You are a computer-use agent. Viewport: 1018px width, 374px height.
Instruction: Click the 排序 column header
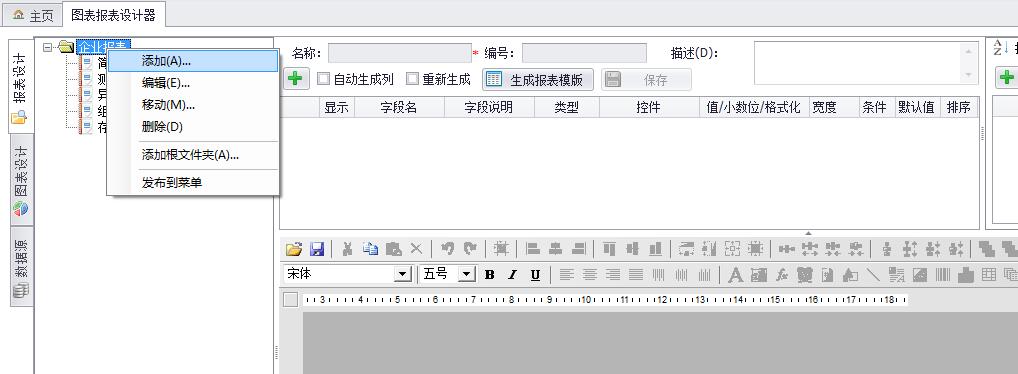pyautogui.click(x=958, y=108)
